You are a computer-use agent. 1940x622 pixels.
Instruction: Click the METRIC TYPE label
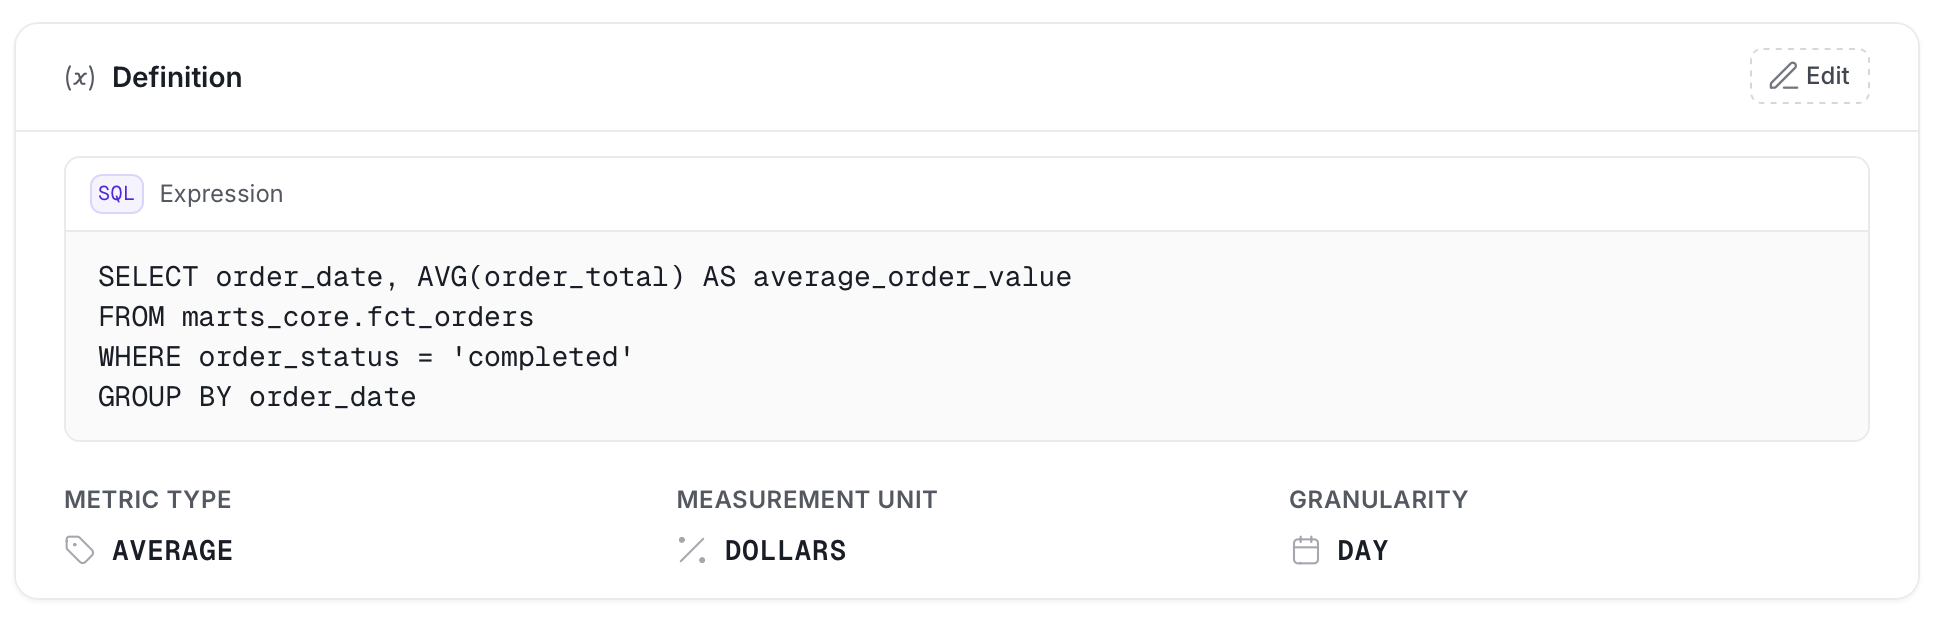point(148,499)
